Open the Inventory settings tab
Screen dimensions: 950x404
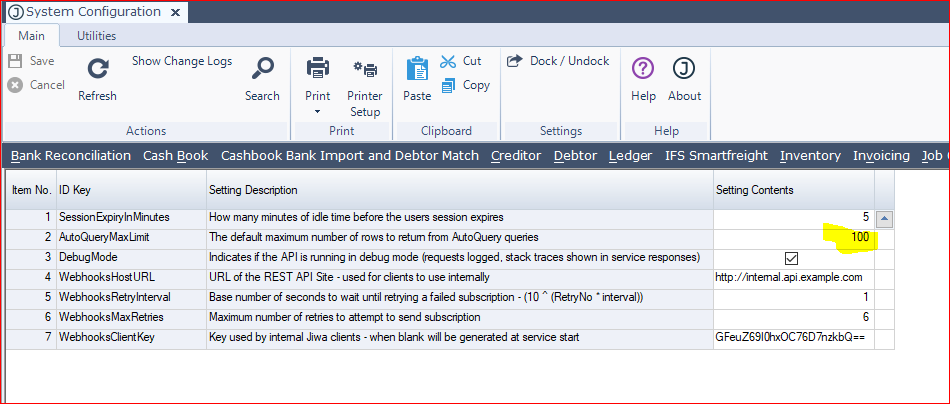click(x=810, y=155)
